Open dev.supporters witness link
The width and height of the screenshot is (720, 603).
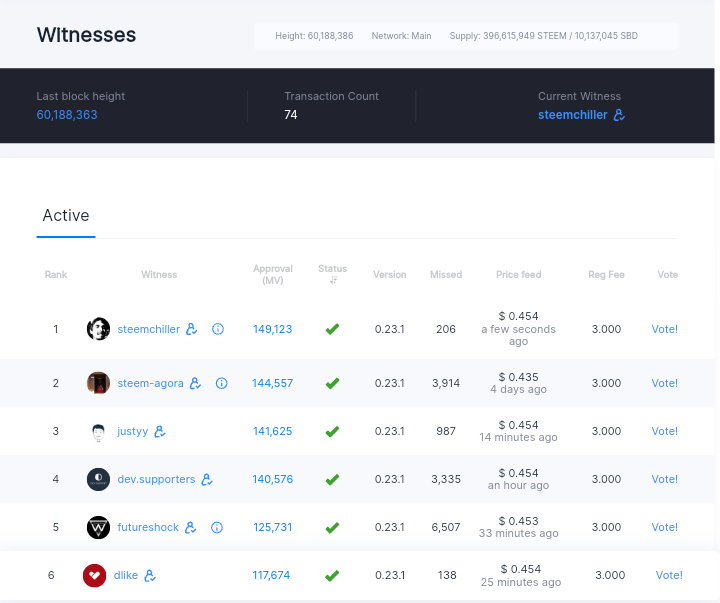tap(157, 479)
